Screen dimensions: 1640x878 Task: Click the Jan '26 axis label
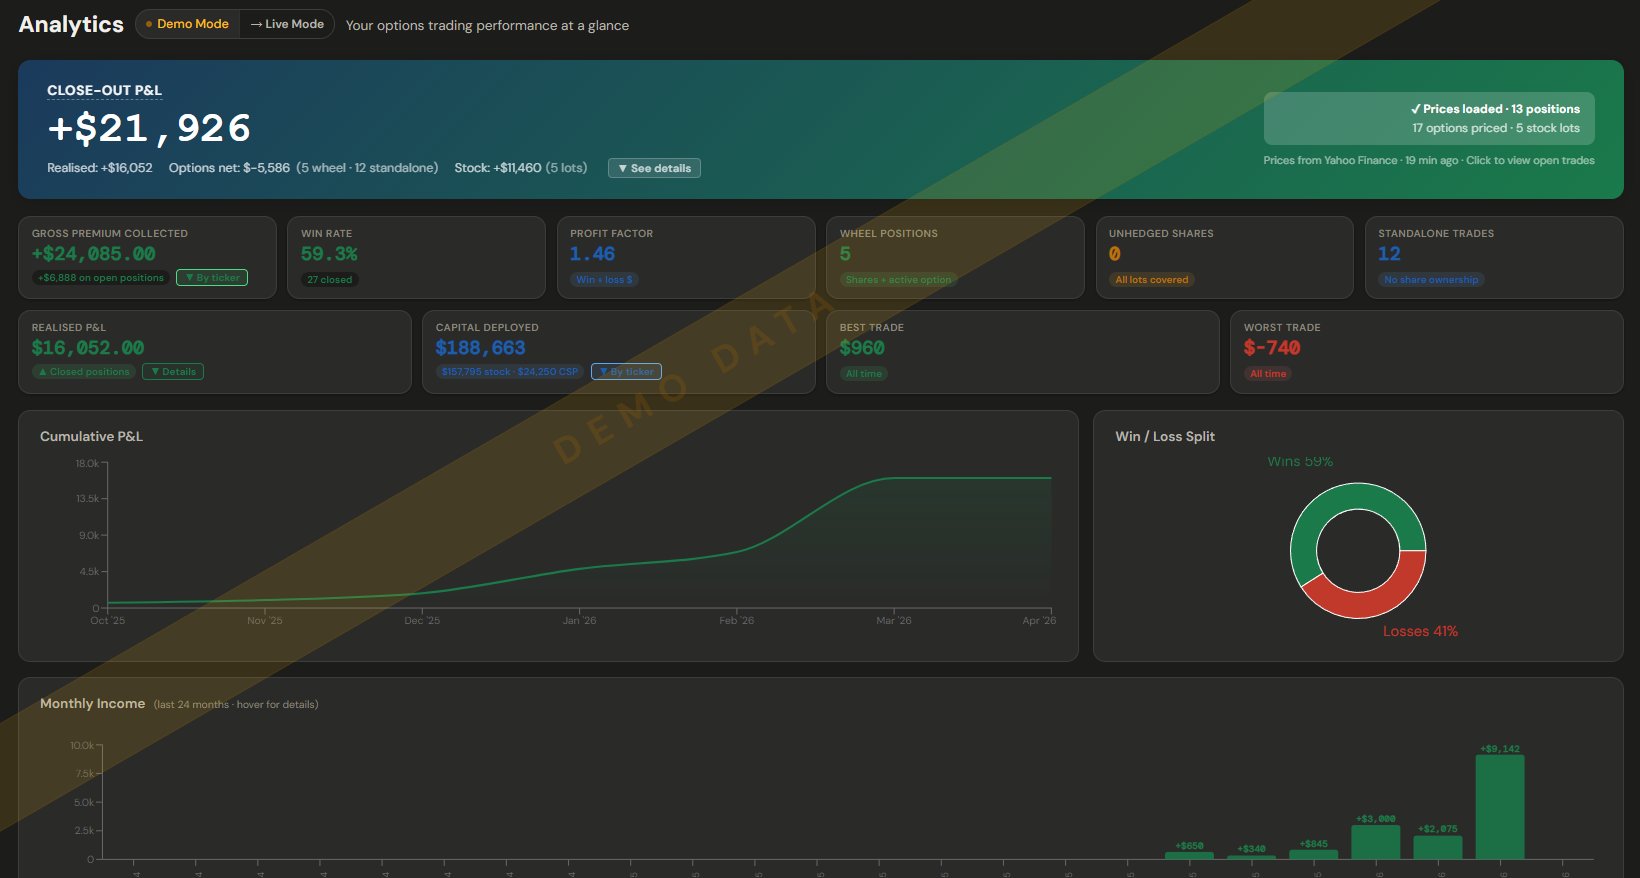pos(579,621)
